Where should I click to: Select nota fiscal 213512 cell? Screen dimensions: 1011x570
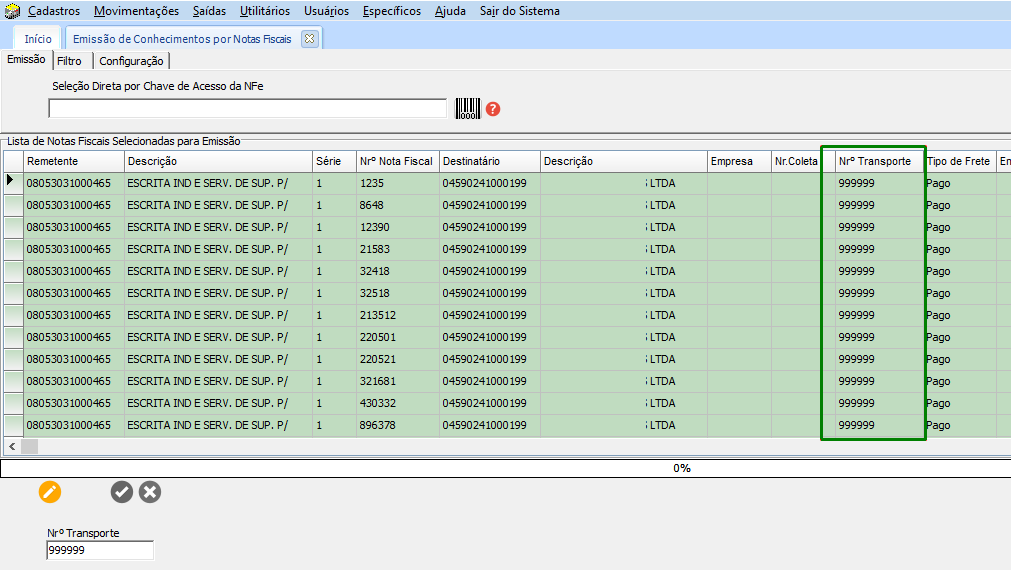click(398, 315)
